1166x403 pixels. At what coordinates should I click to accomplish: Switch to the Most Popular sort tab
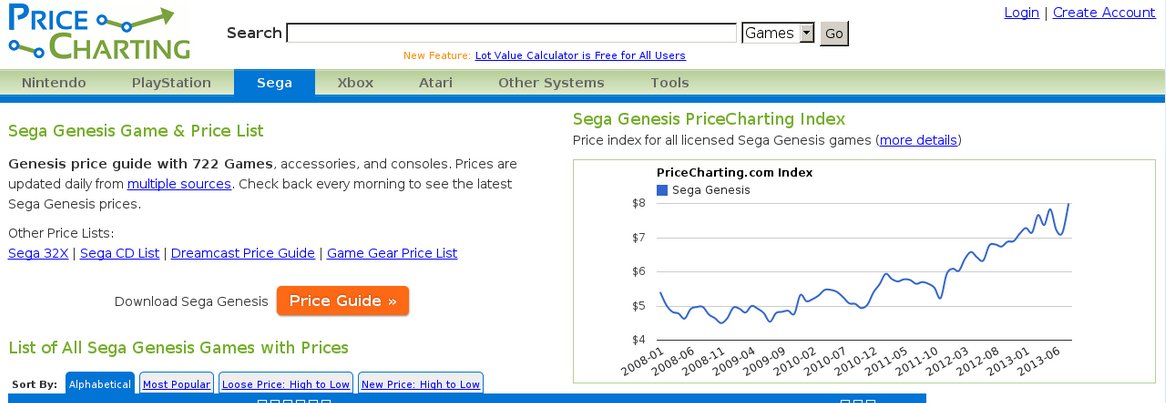click(x=176, y=384)
